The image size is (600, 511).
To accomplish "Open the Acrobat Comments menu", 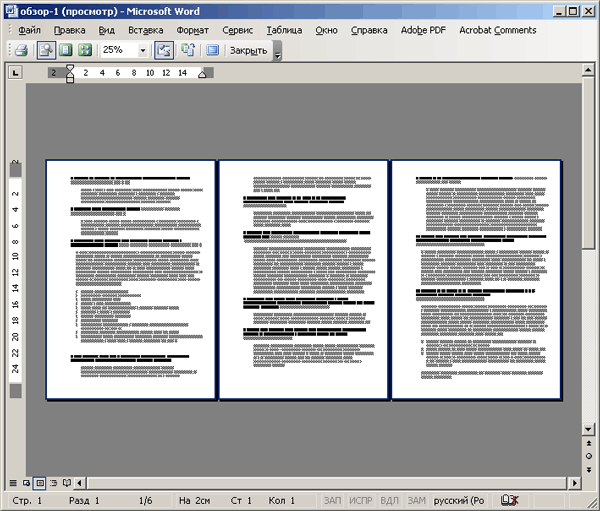I will (x=498, y=30).
